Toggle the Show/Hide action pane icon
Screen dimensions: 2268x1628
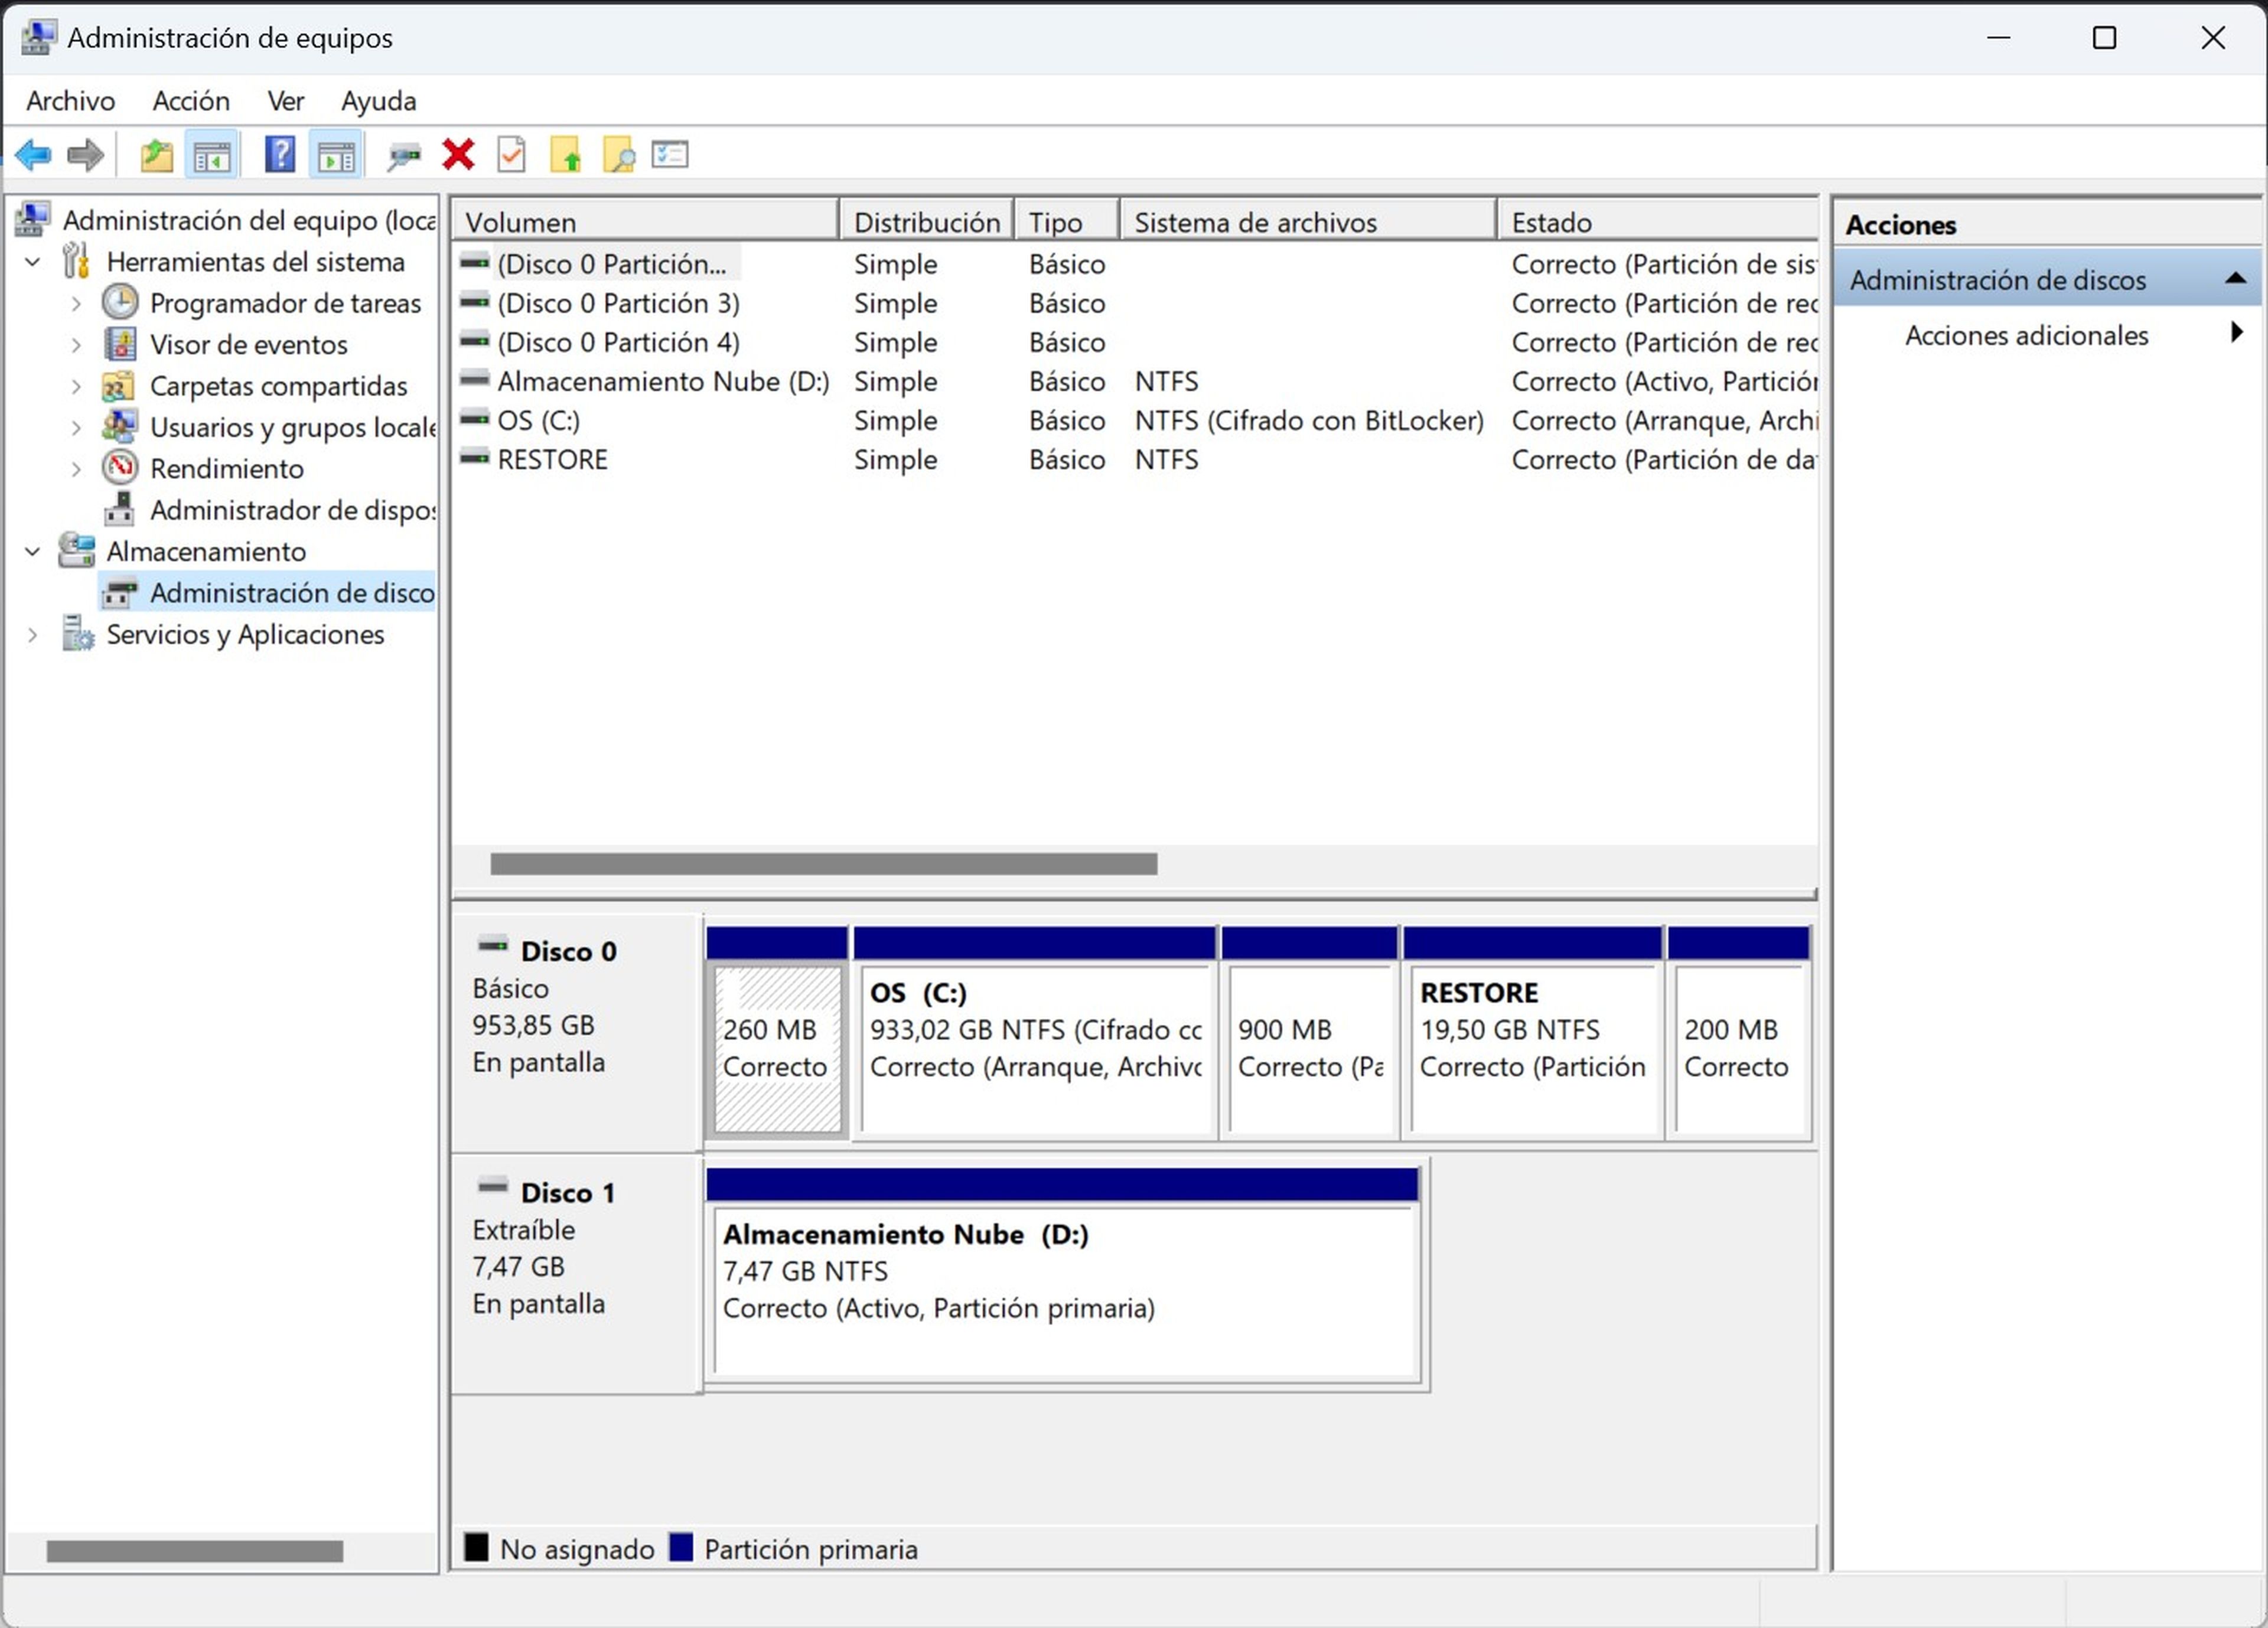(336, 155)
